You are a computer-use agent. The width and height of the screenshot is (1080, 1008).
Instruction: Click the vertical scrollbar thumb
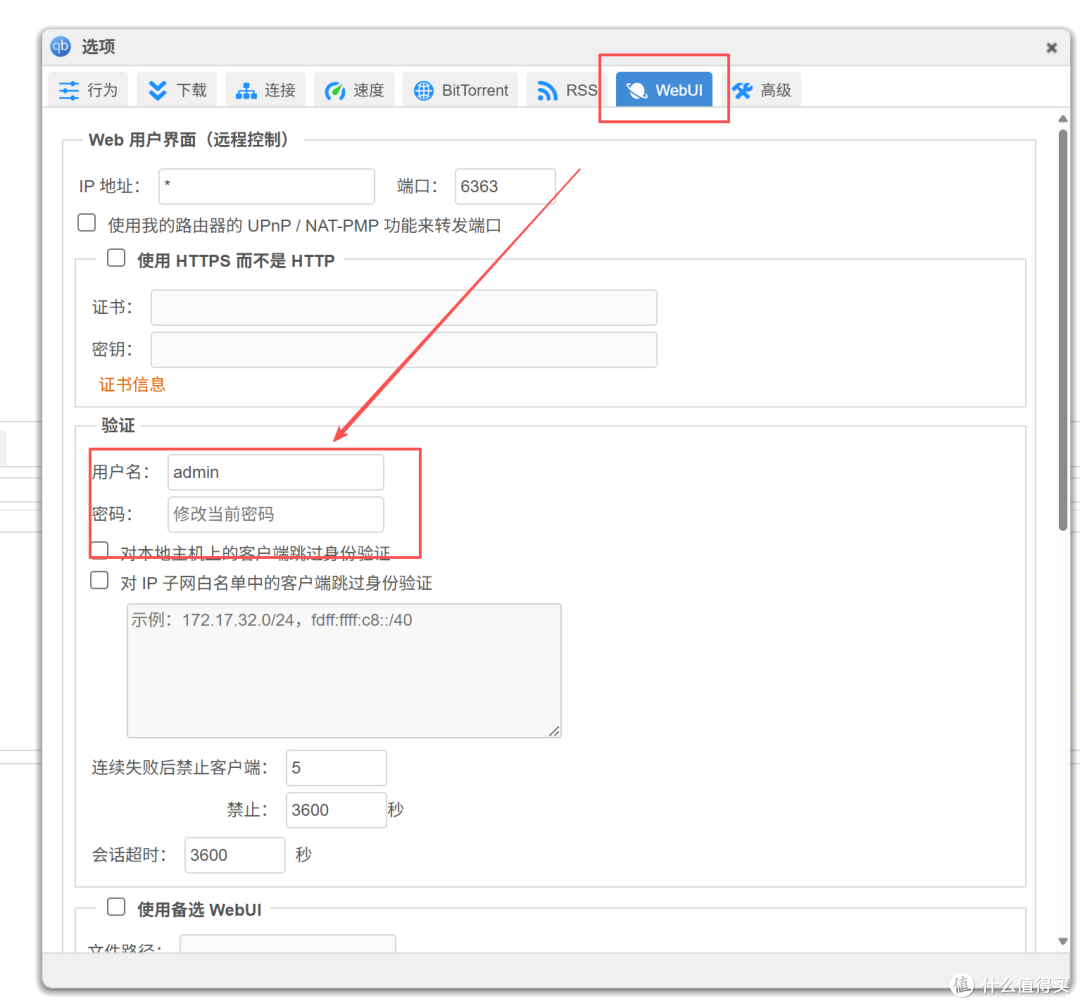pyautogui.click(x=1063, y=330)
